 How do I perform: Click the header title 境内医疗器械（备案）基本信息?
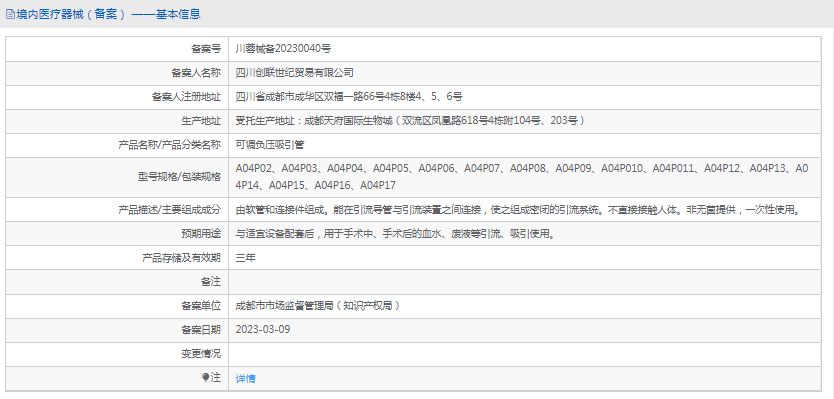pos(107,14)
